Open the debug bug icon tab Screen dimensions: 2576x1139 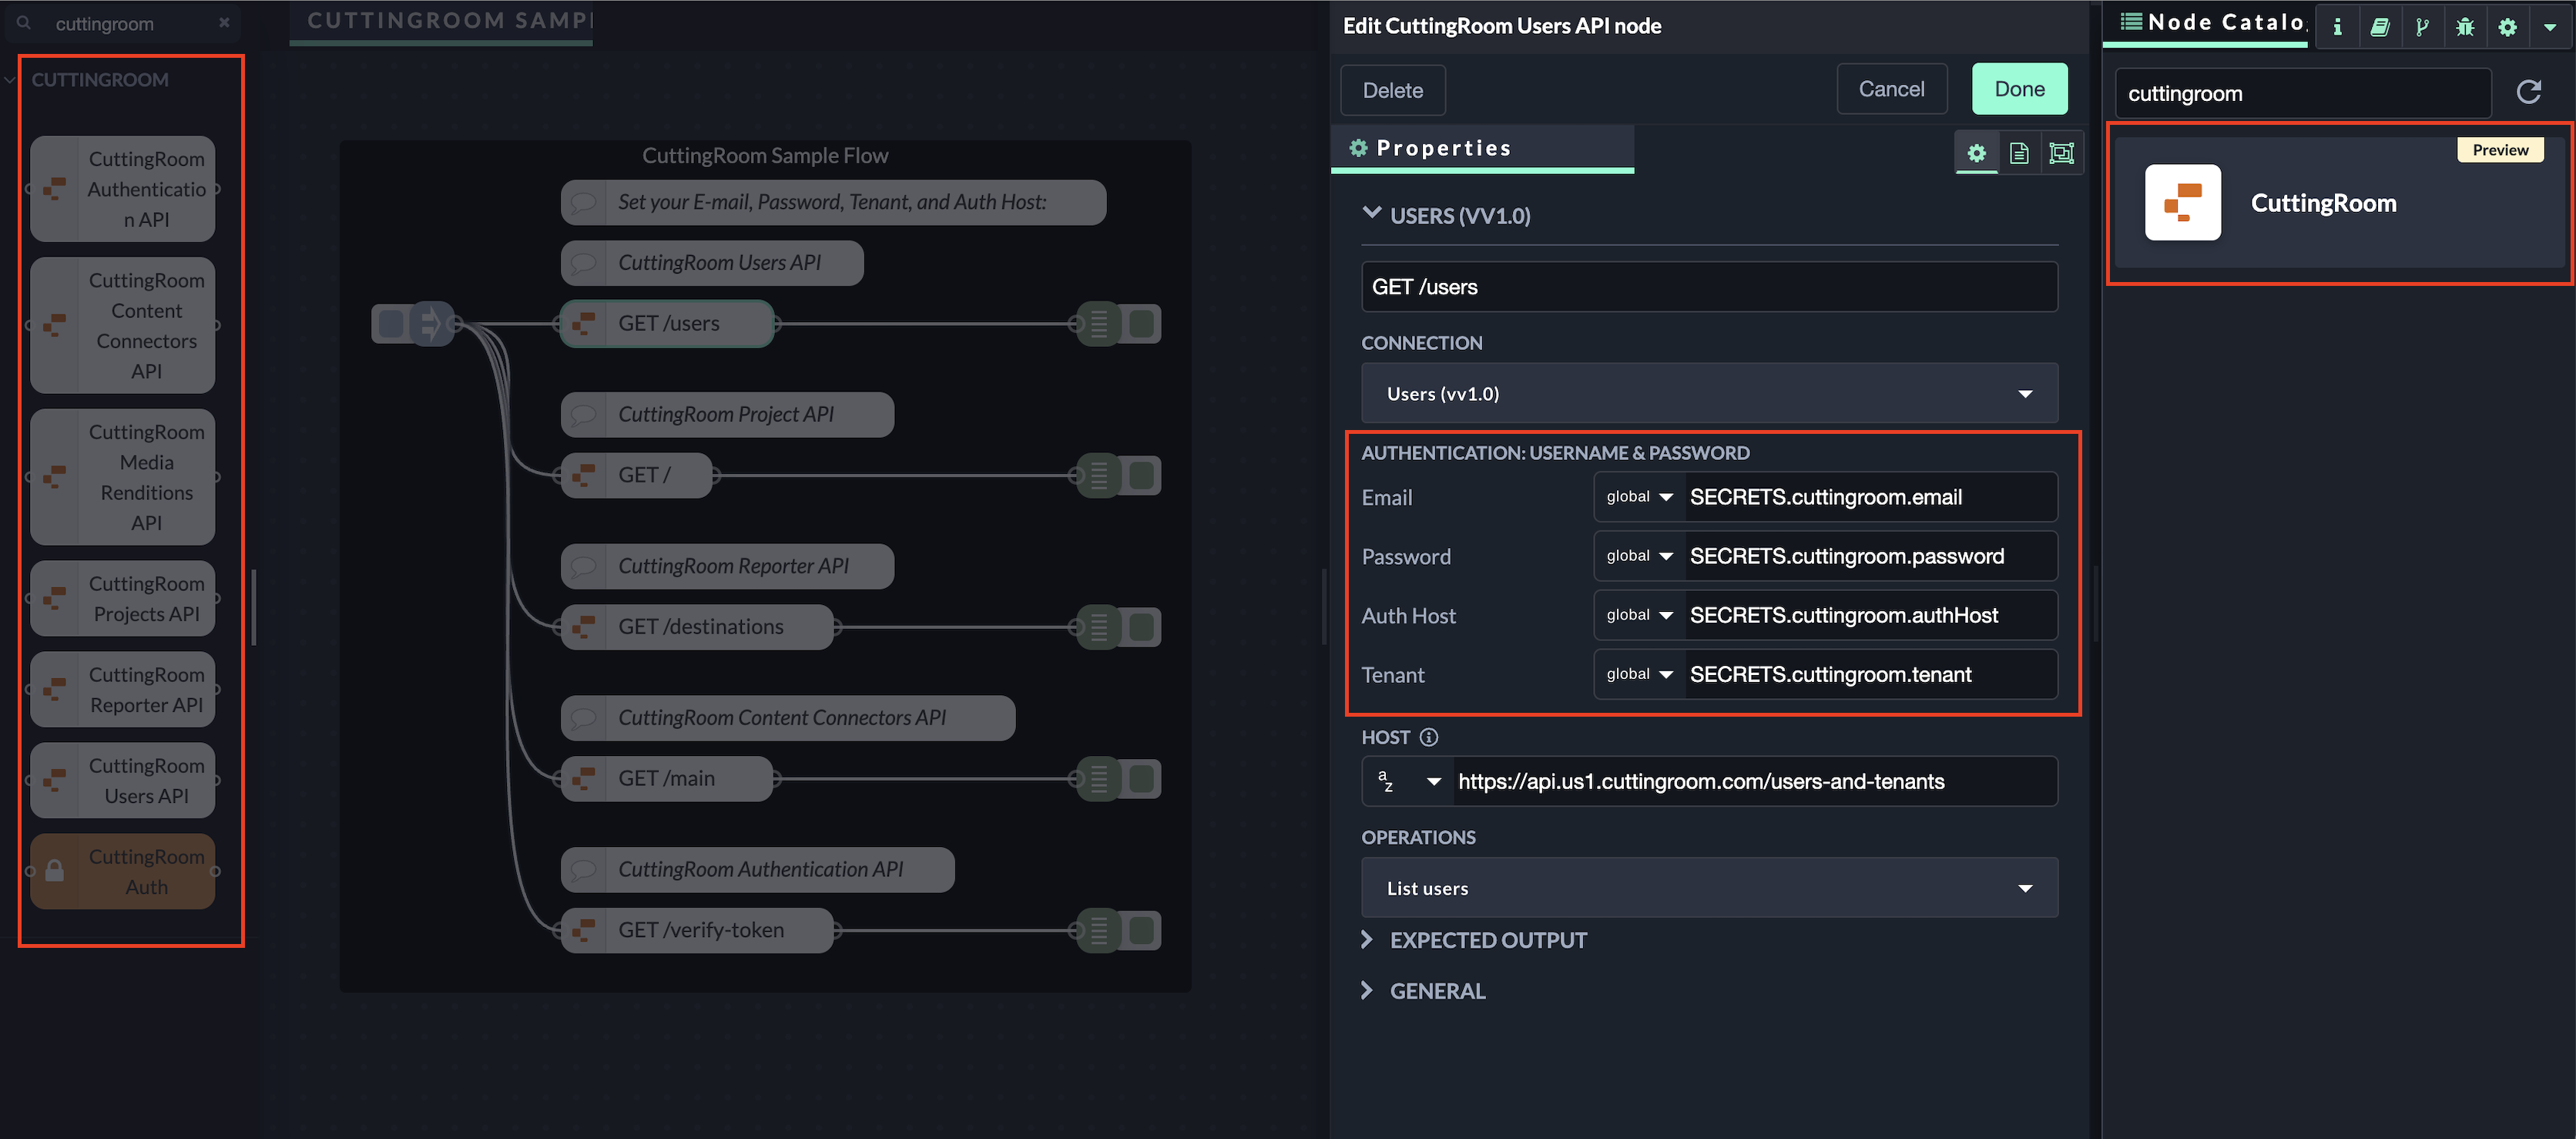pyautogui.click(x=2465, y=27)
